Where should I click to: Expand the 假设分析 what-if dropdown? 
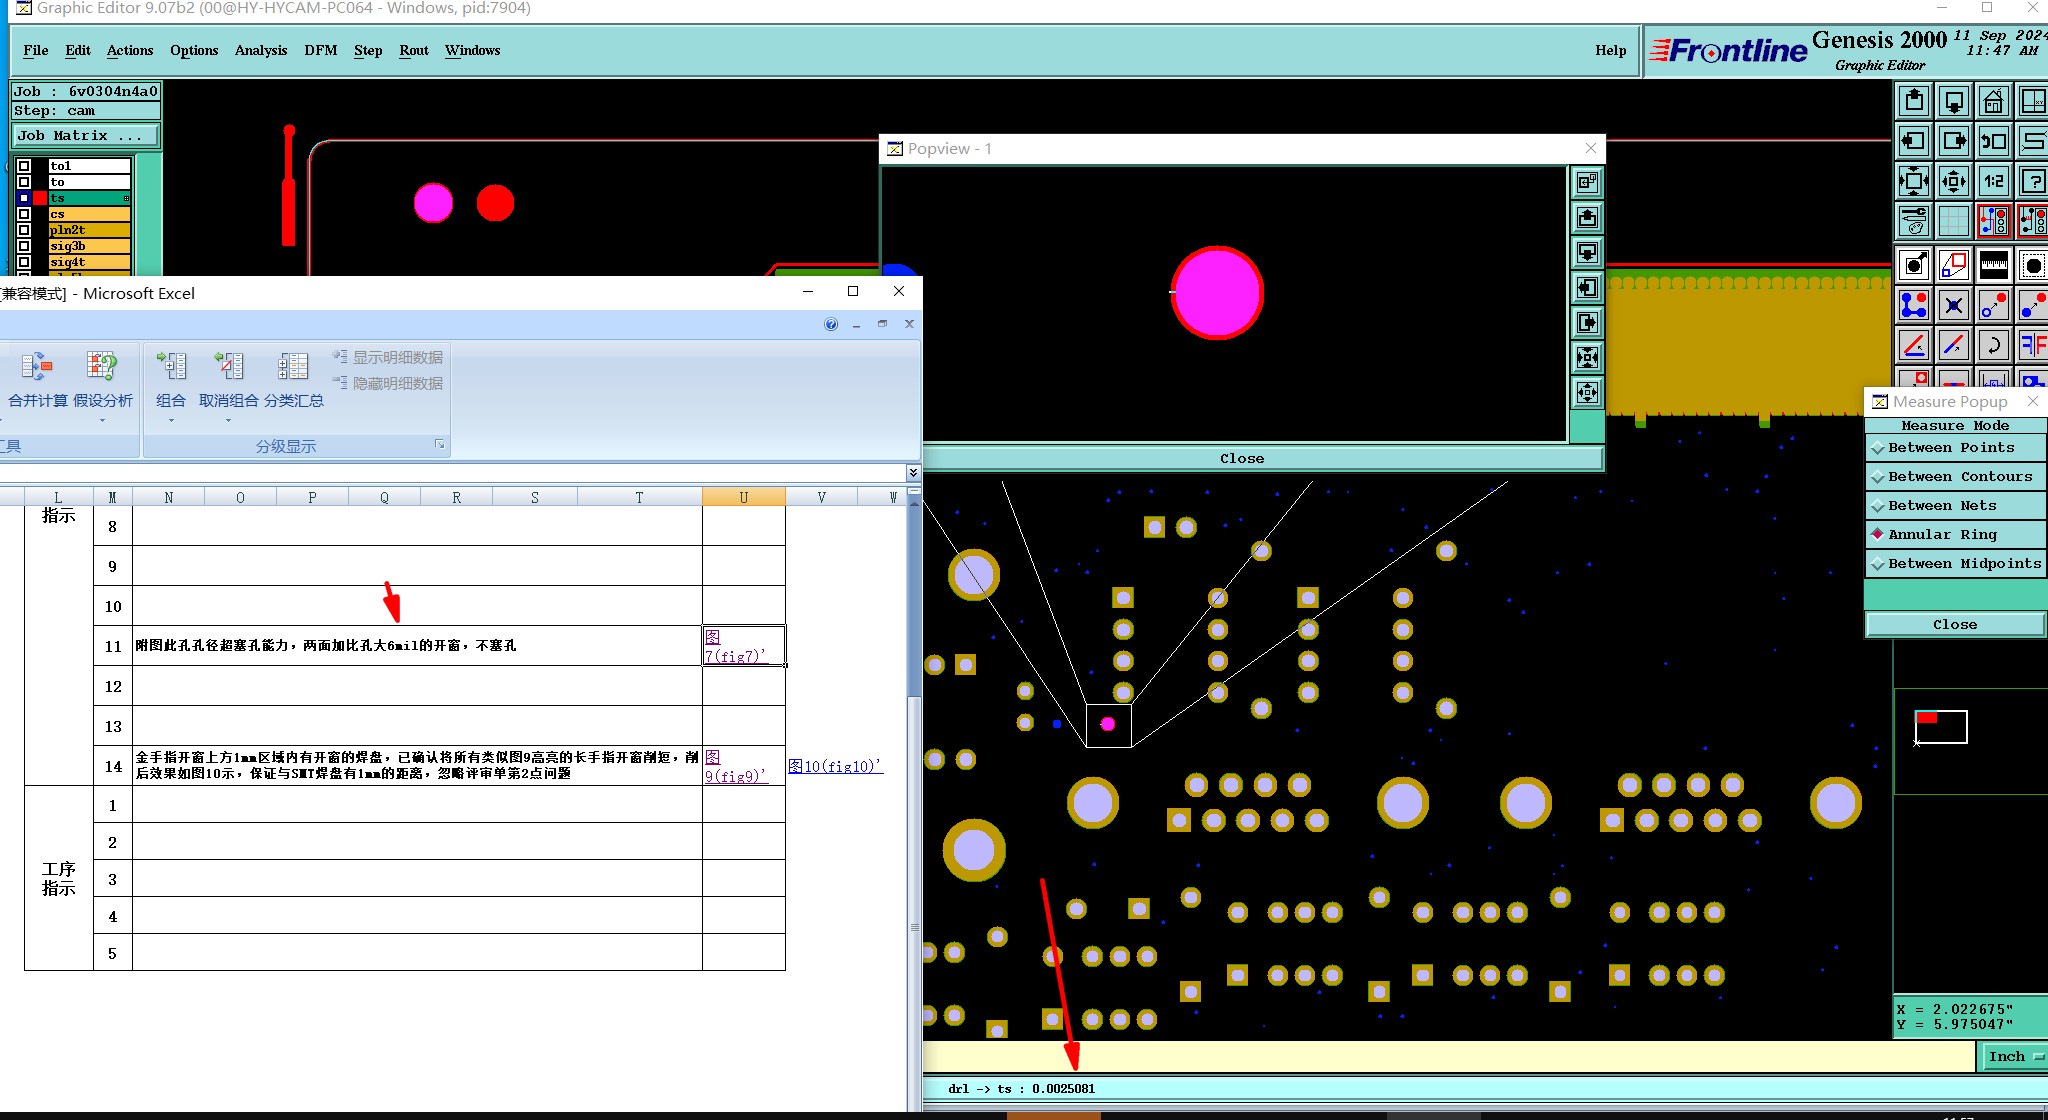click(x=102, y=420)
